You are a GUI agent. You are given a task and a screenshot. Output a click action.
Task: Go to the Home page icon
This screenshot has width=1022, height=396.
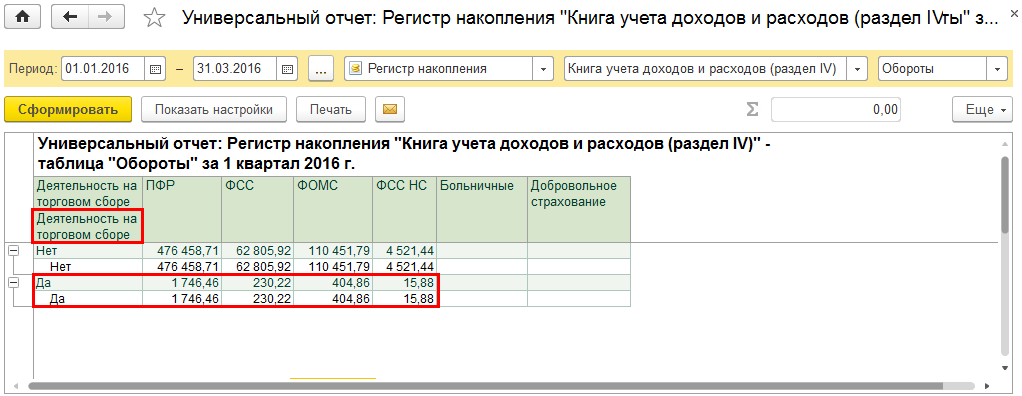[x=23, y=18]
